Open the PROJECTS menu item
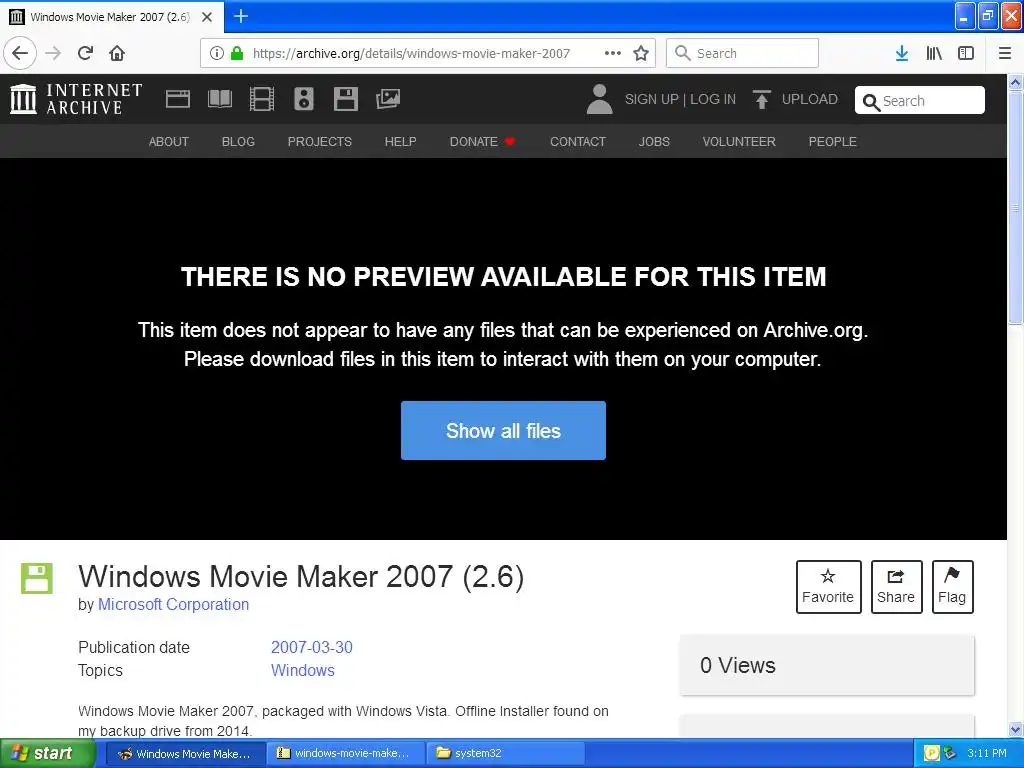This screenshot has height=768, width=1024. click(319, 142)
